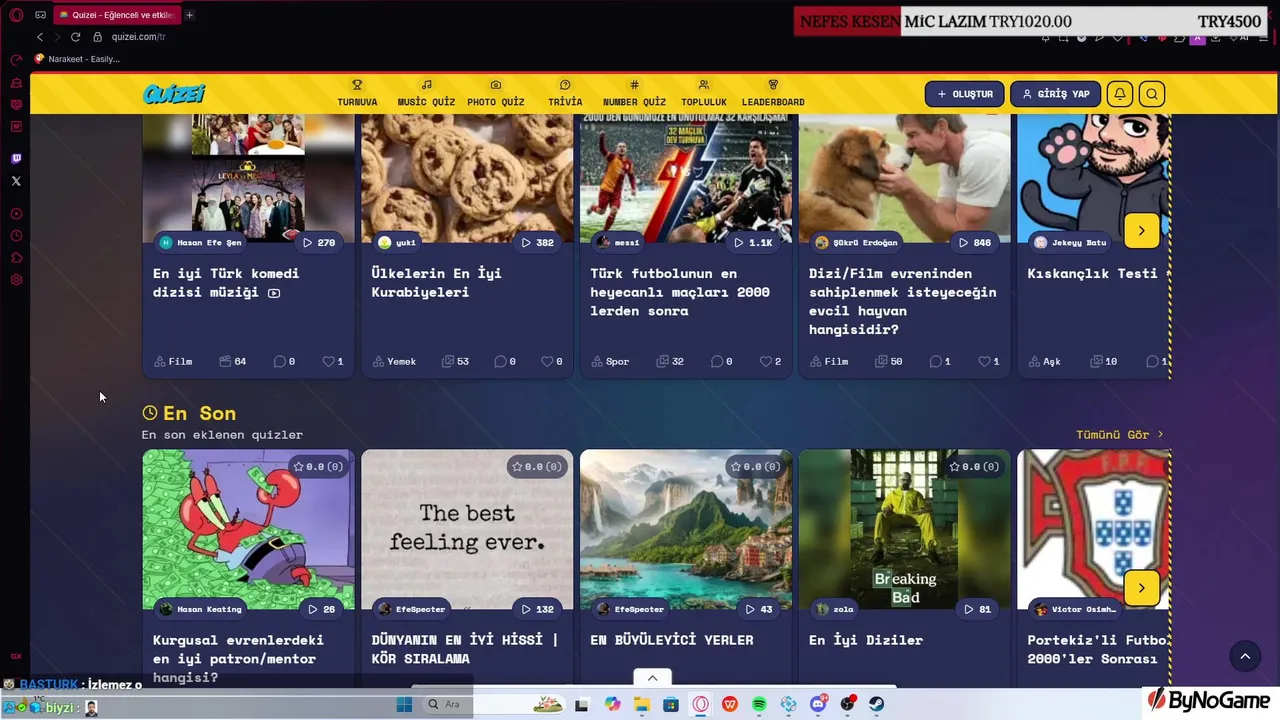Open MUSIC QUIZ menu item
The width and height of the screenshot is (1280, 720).
click(x=426, y=94)
